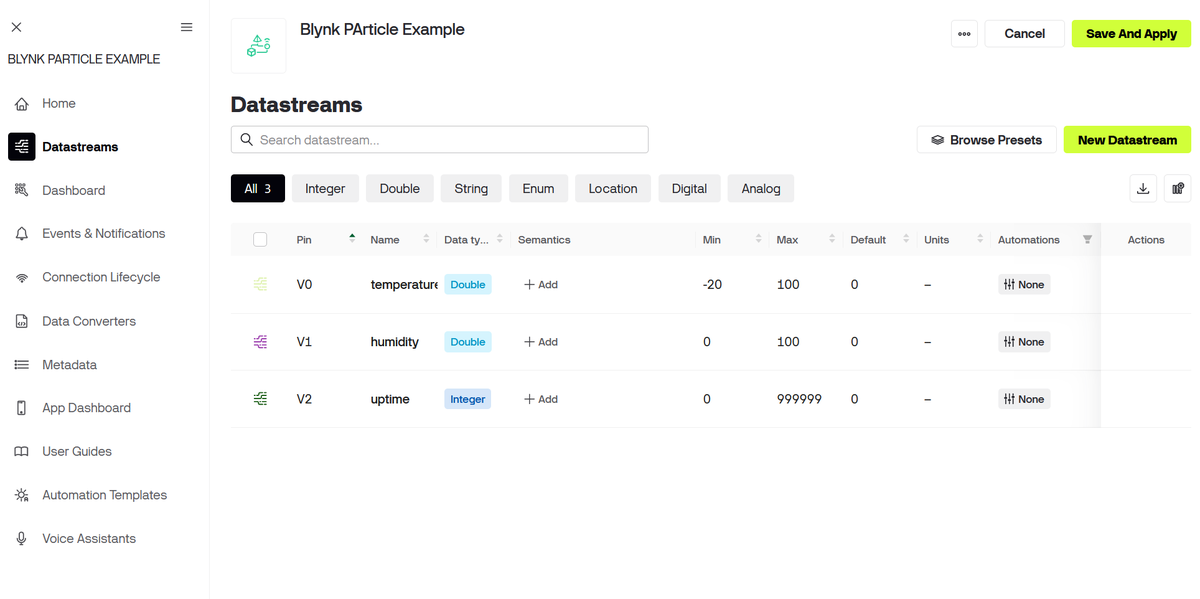Click the 999999 max value

tap(799, 399)
